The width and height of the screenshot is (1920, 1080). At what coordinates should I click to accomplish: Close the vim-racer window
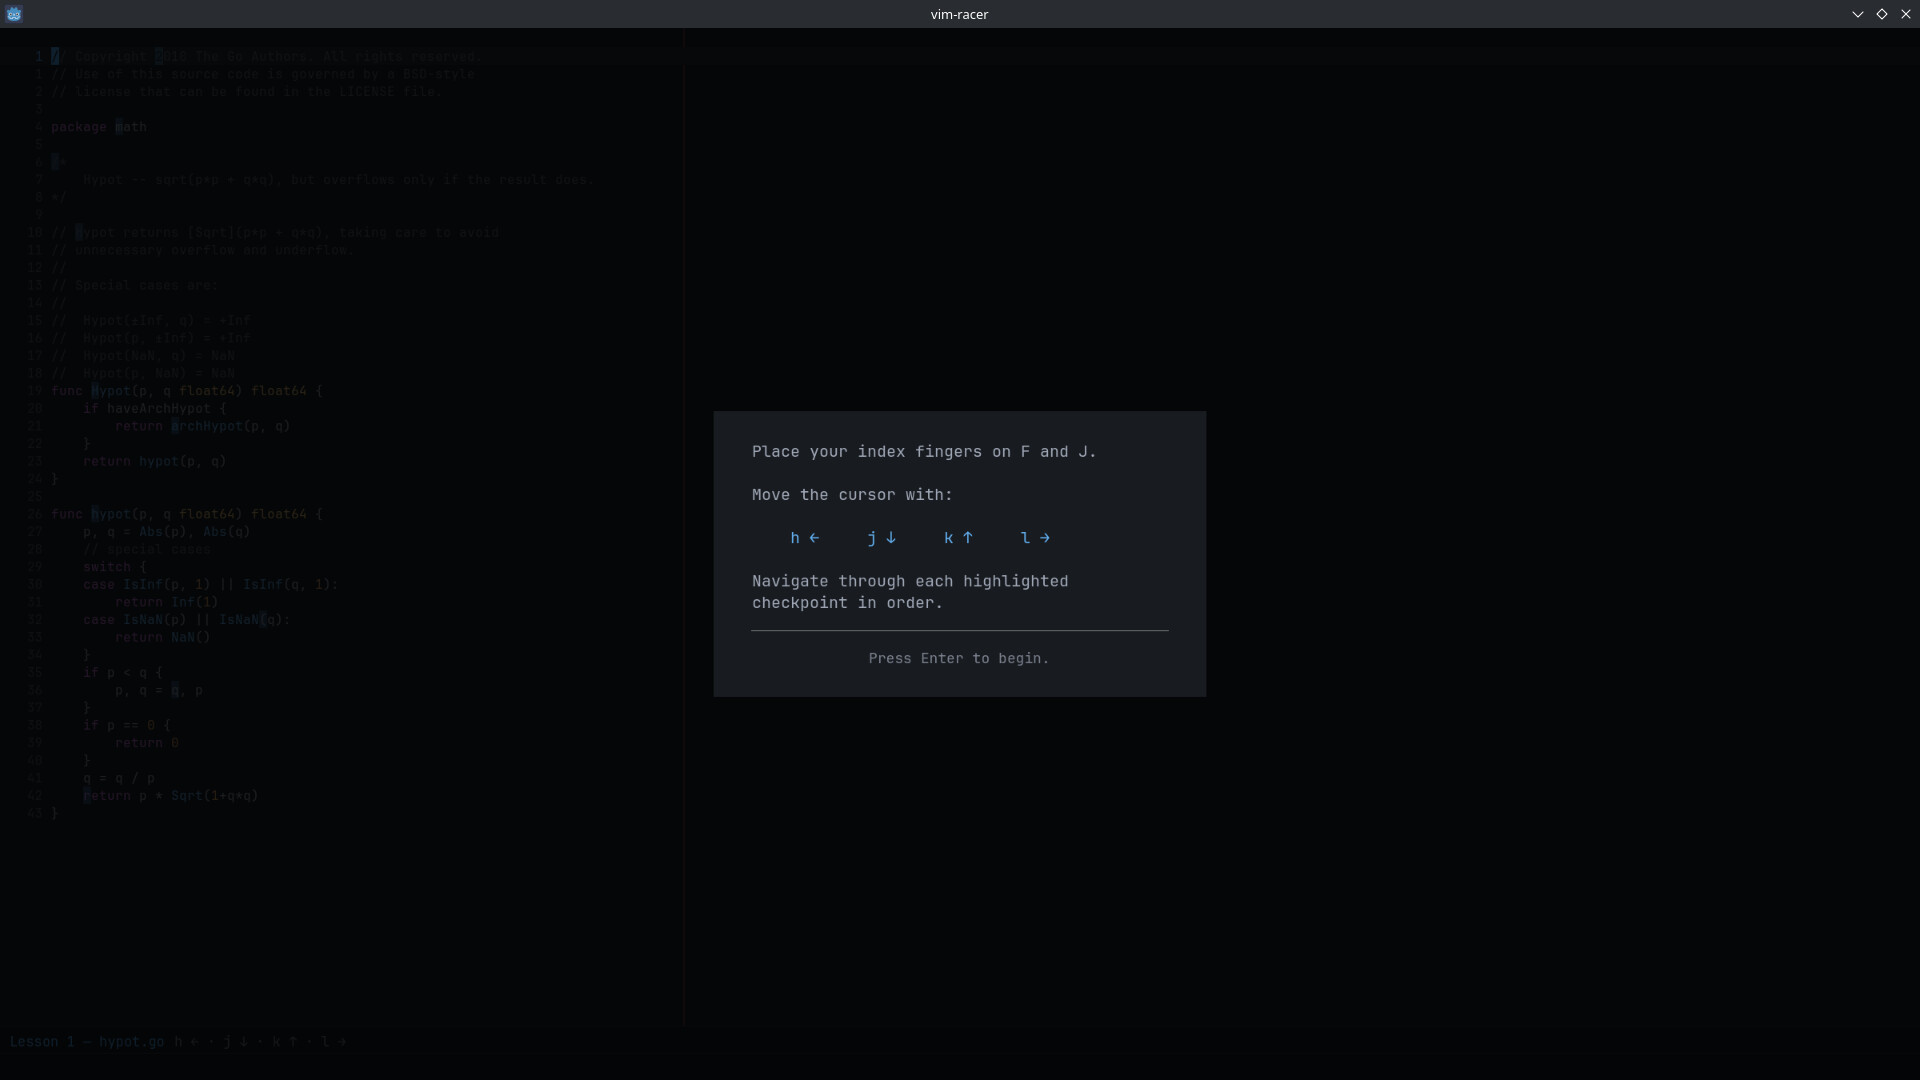(x=1905, y=14)
